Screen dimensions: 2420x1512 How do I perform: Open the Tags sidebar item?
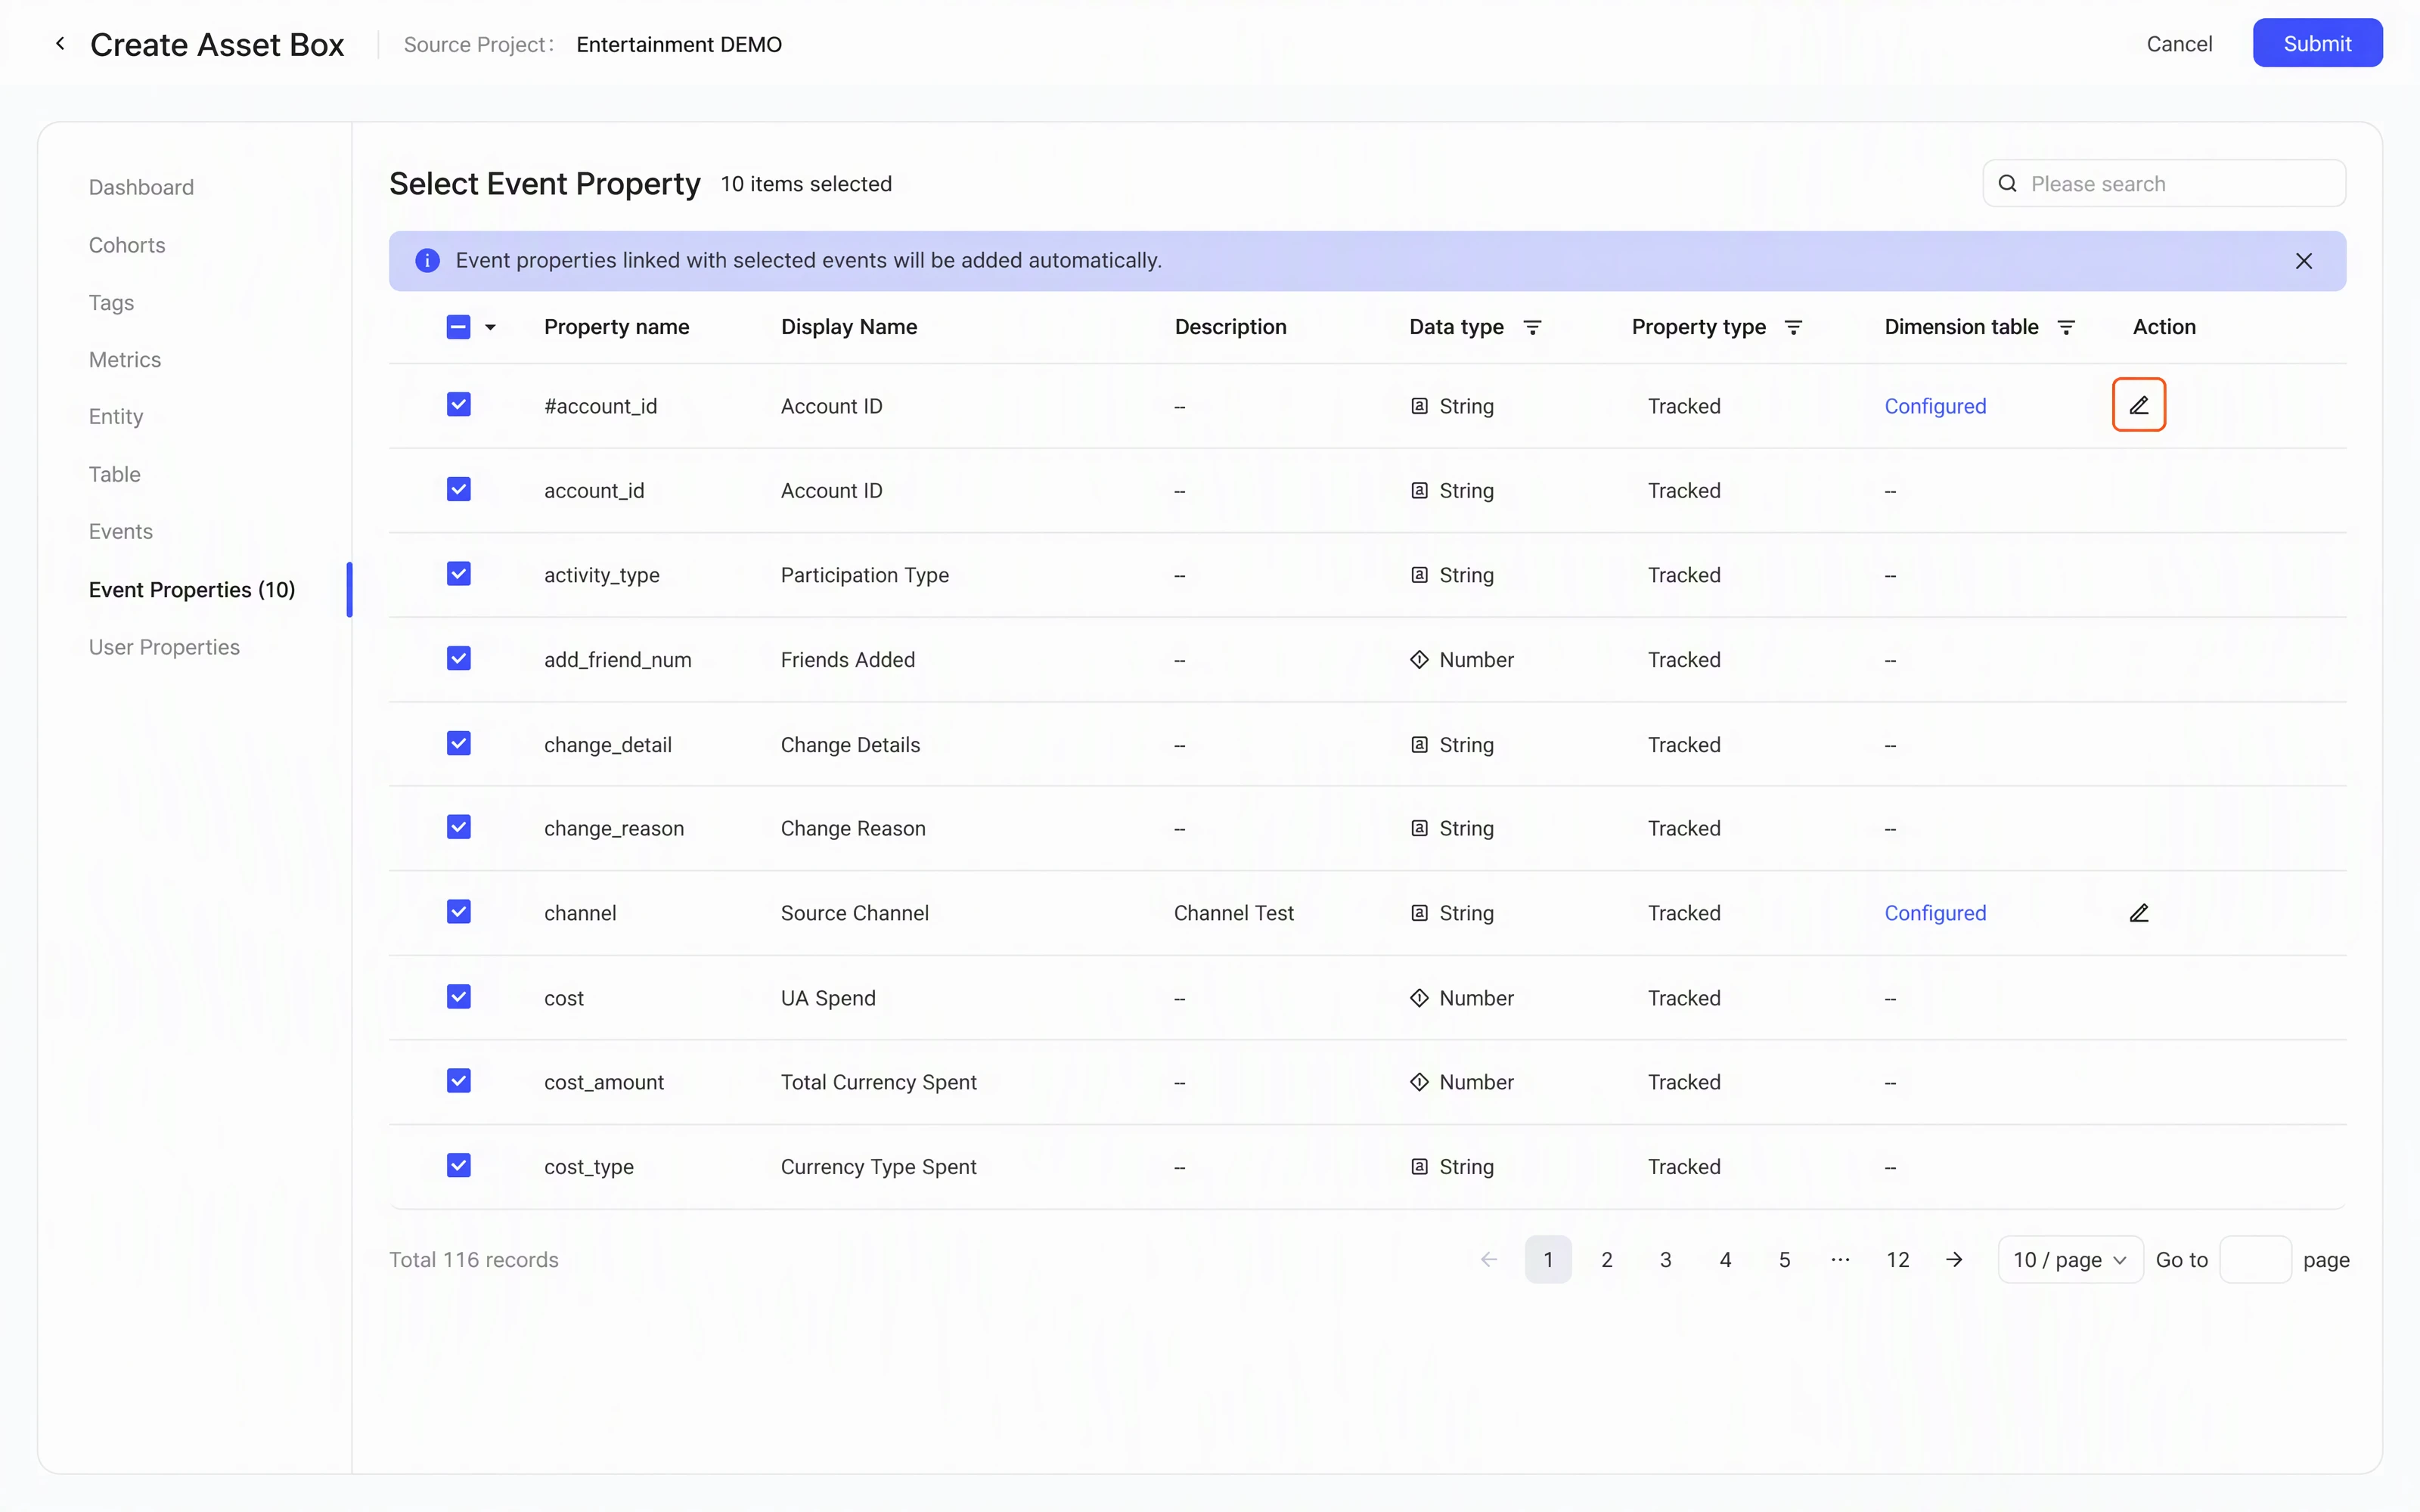[x=111, y=303]
